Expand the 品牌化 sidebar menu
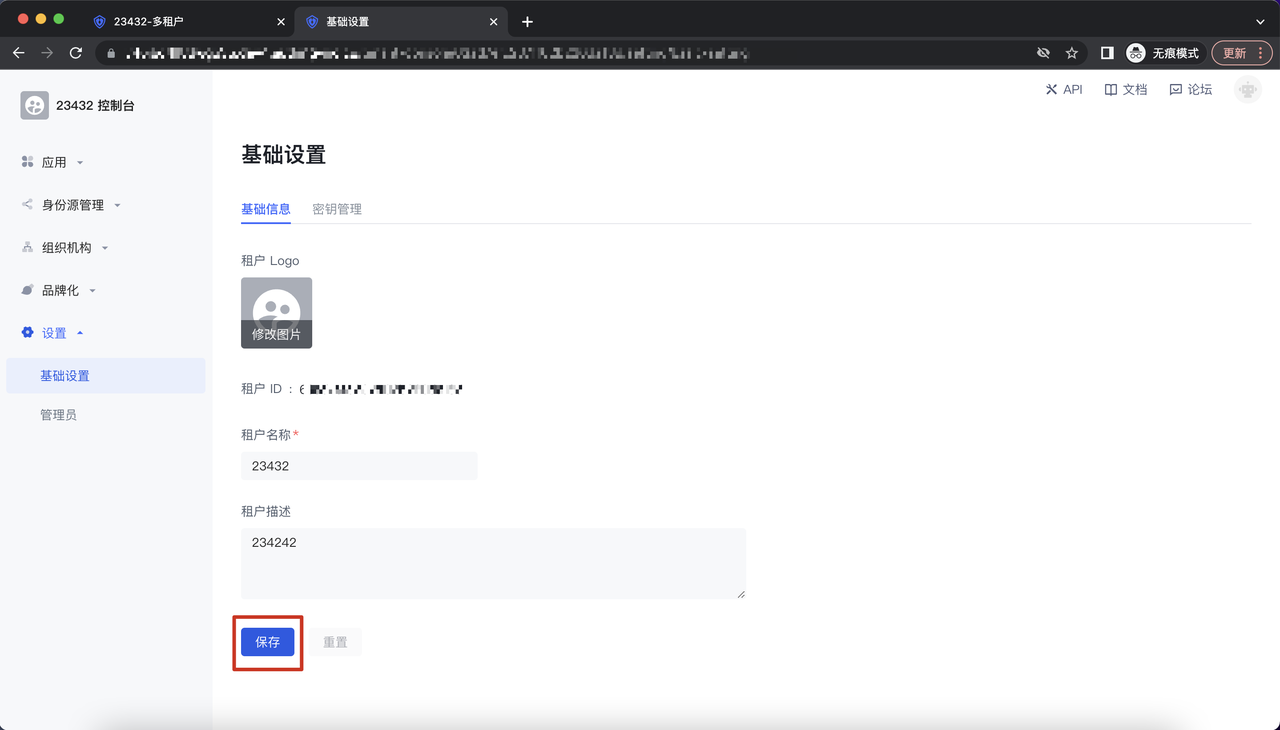The image size is (1280, 730). click(60, 291)
